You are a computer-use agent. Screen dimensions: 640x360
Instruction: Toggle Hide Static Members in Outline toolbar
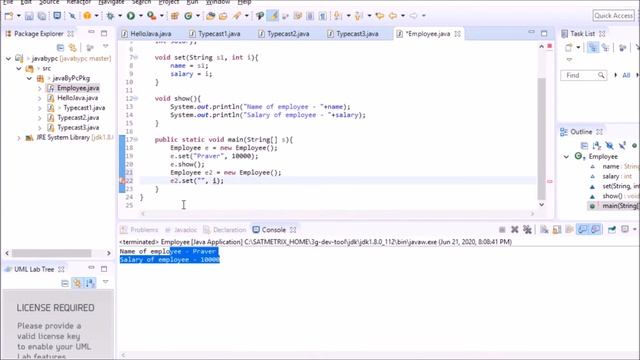(x=622, y=145)
